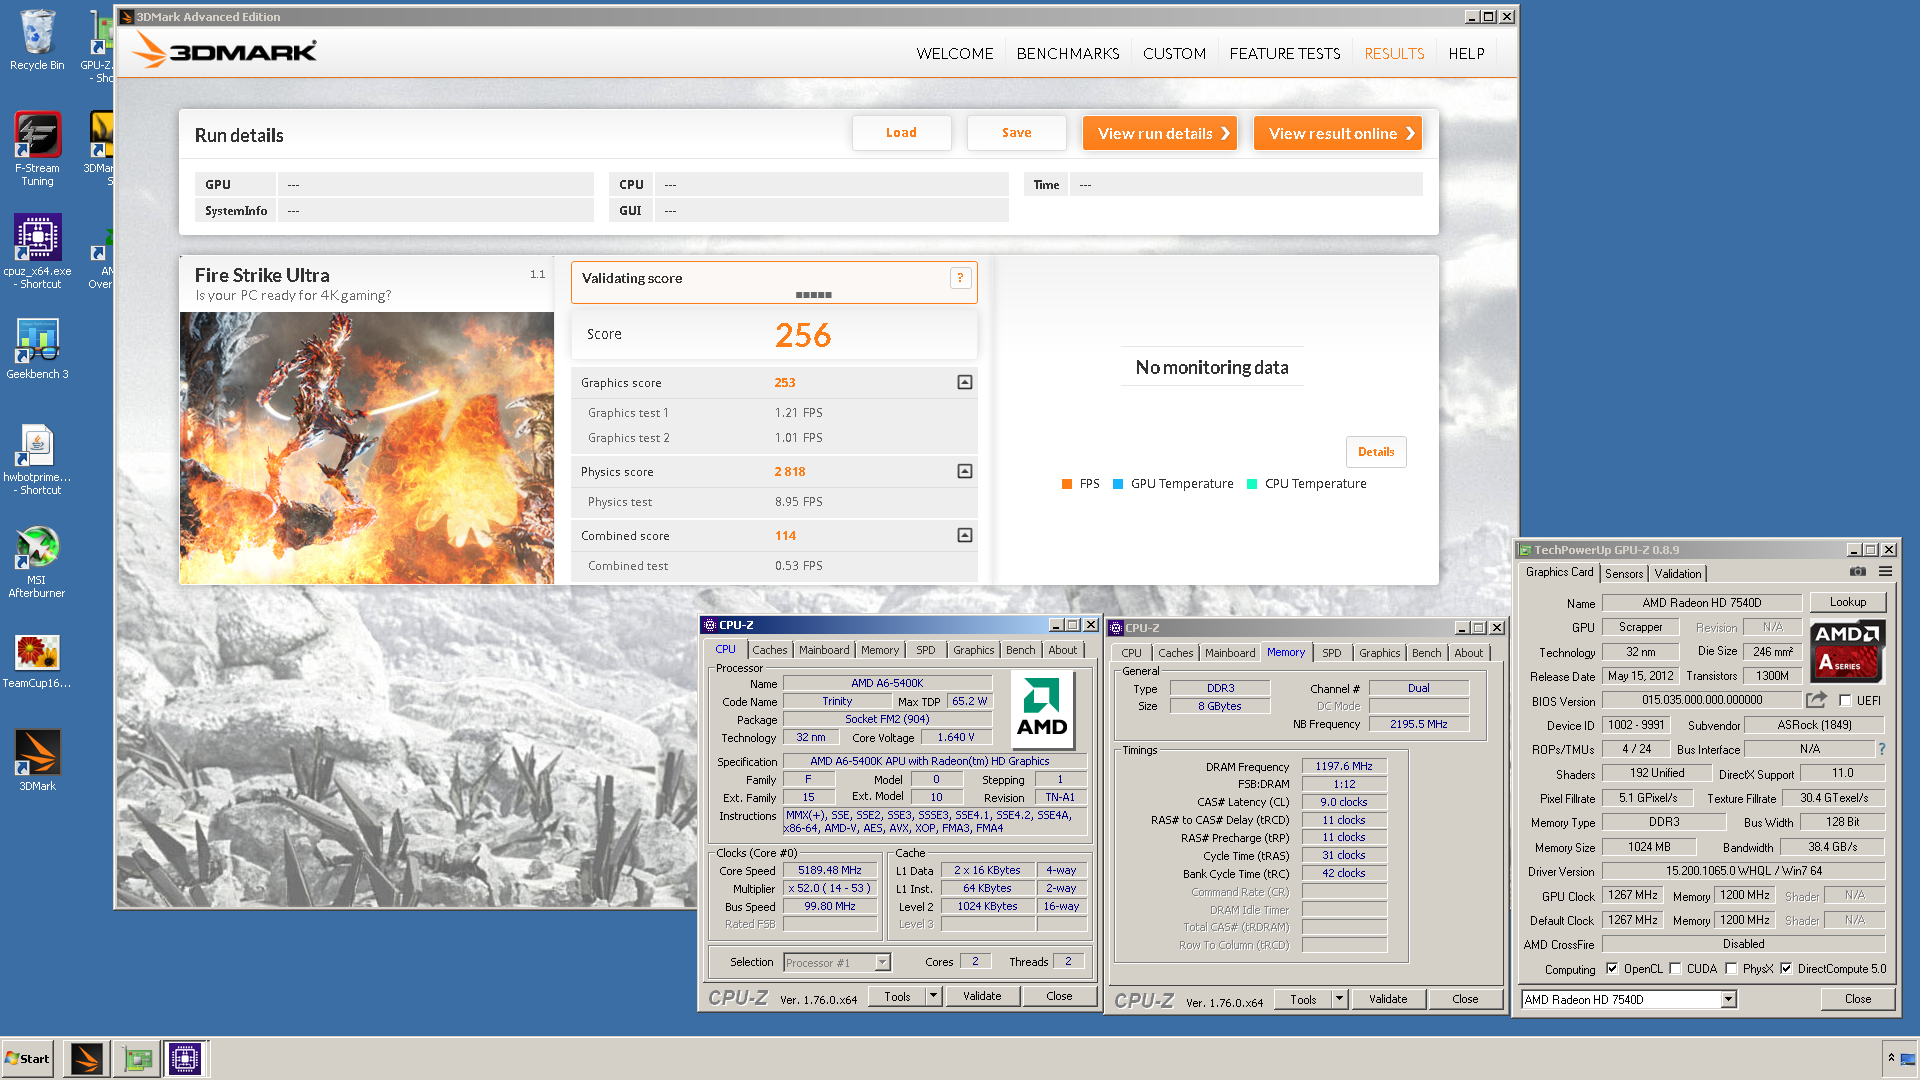
Task: Switch to CPU-Z via taskbar icon
Action: click(185, 1058)
